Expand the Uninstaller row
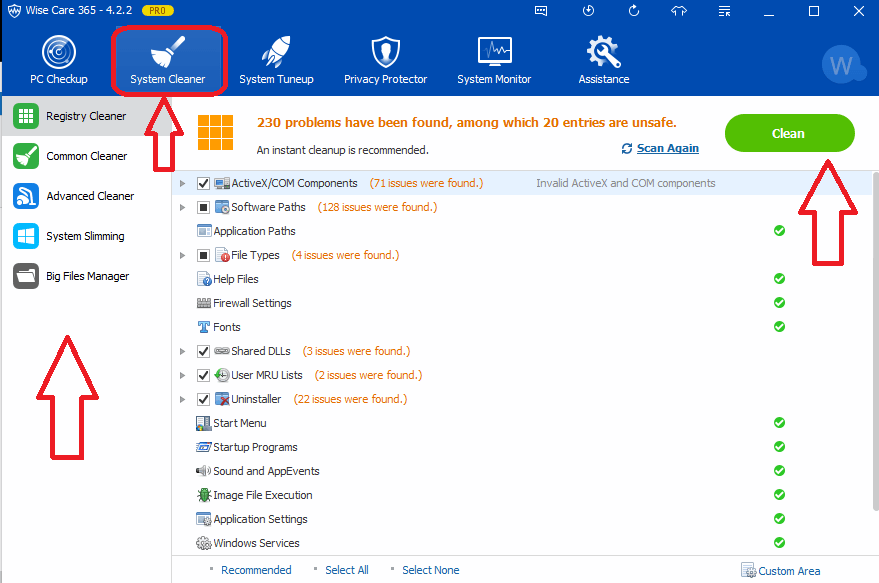 [x=182, y=400]
